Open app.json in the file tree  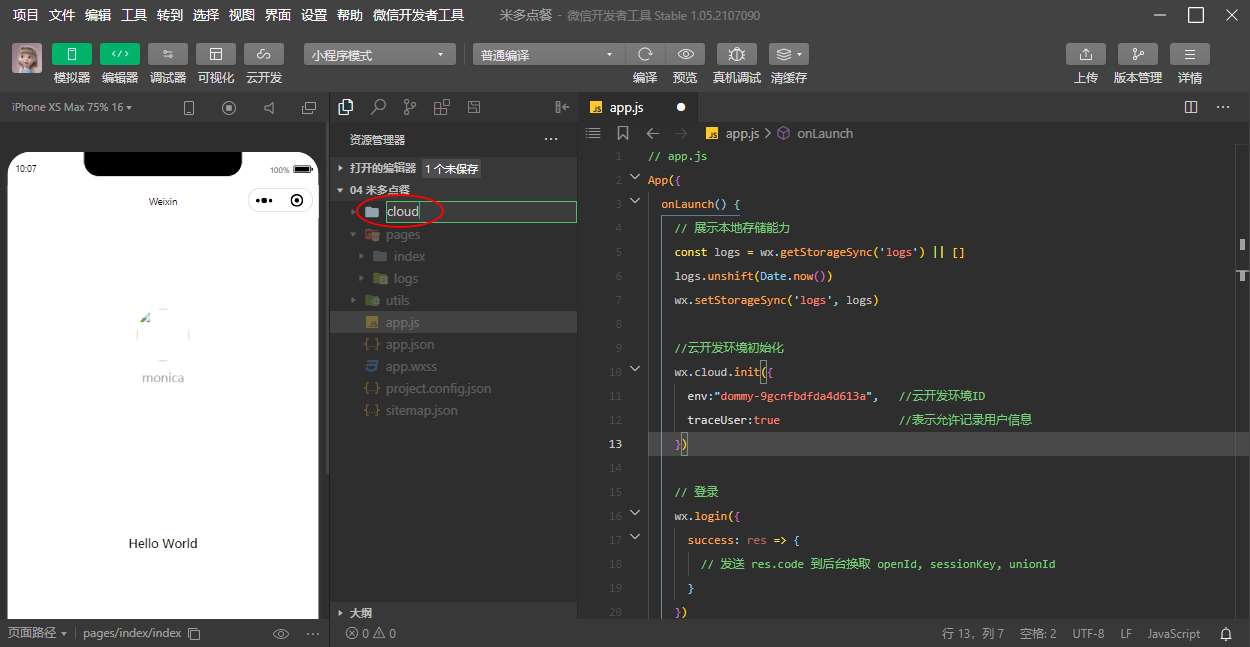click(409, 344)
